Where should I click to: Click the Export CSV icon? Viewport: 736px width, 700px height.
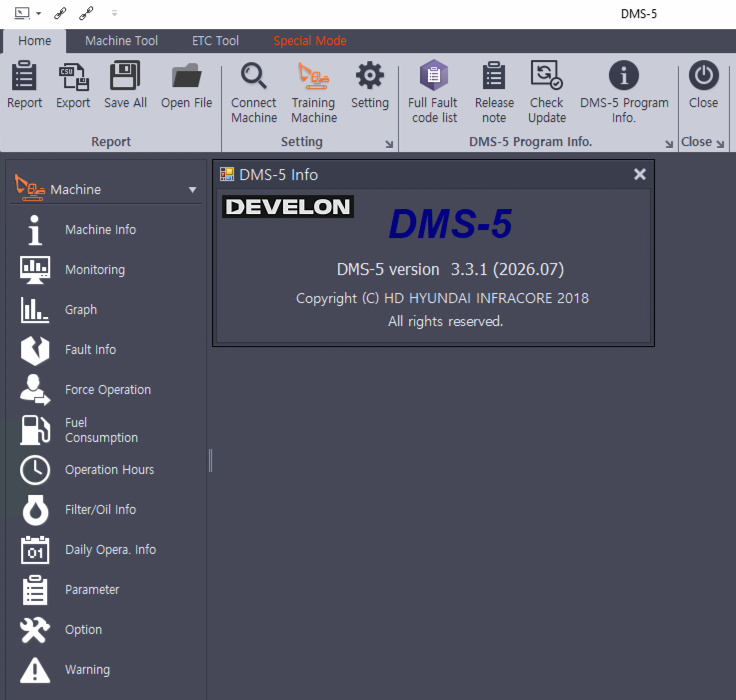click(73, 76)
